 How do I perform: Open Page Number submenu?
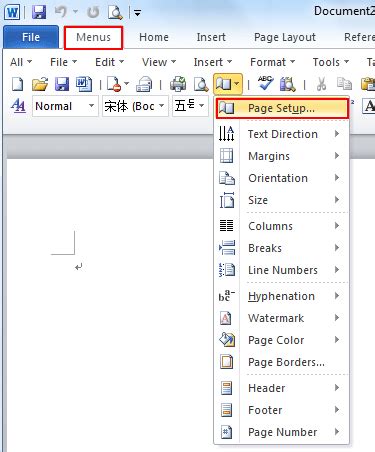coord(281,432)
